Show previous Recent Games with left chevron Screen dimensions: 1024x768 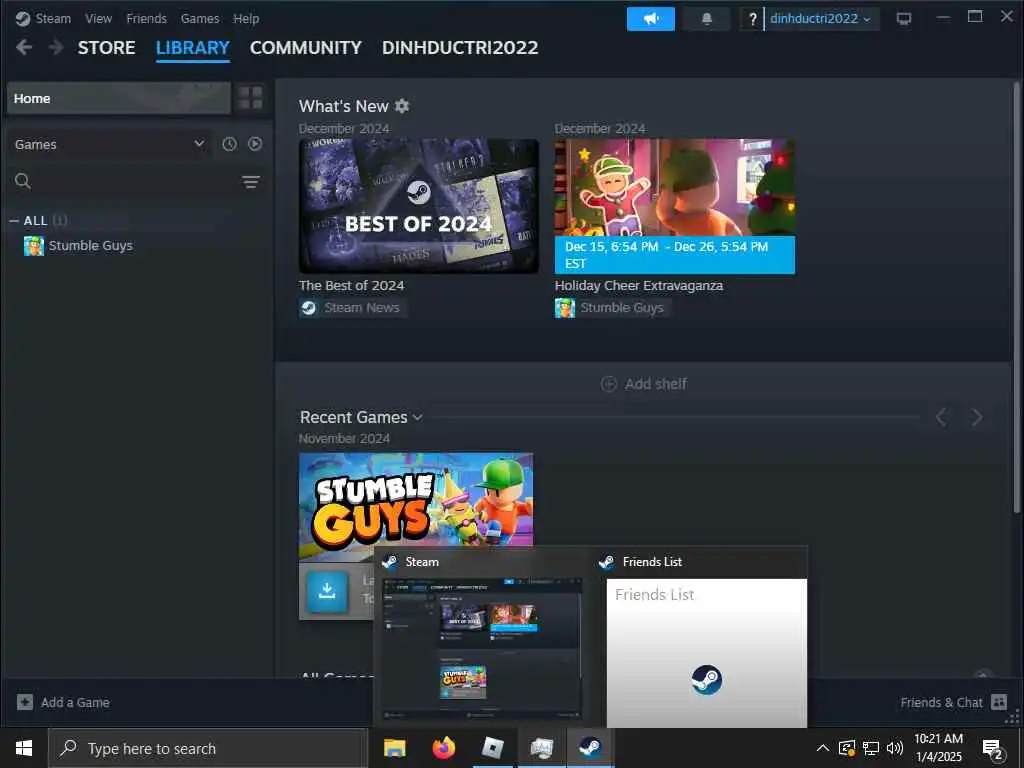(941, 417)
